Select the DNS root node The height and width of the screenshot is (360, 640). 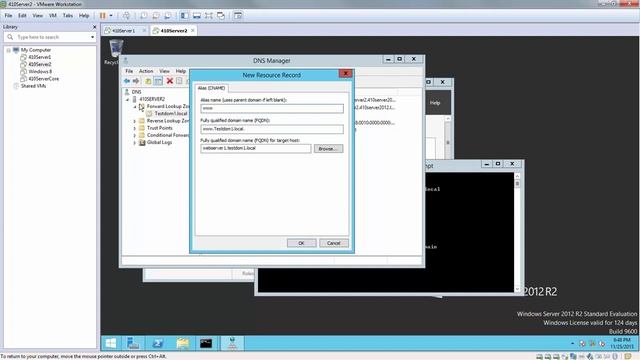pos(136,92)
